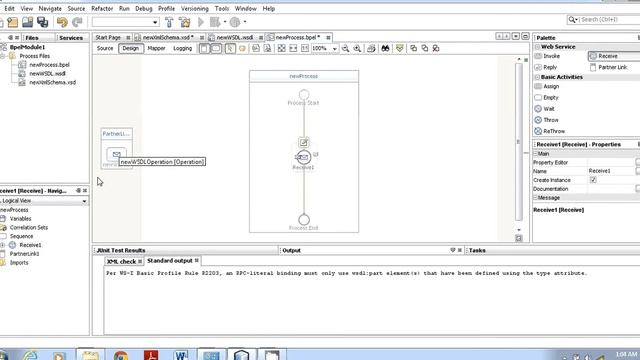Screen dimensions: 640x360
Task: Click the Receive1 envelope node in diagram
Action: point(303,157)
